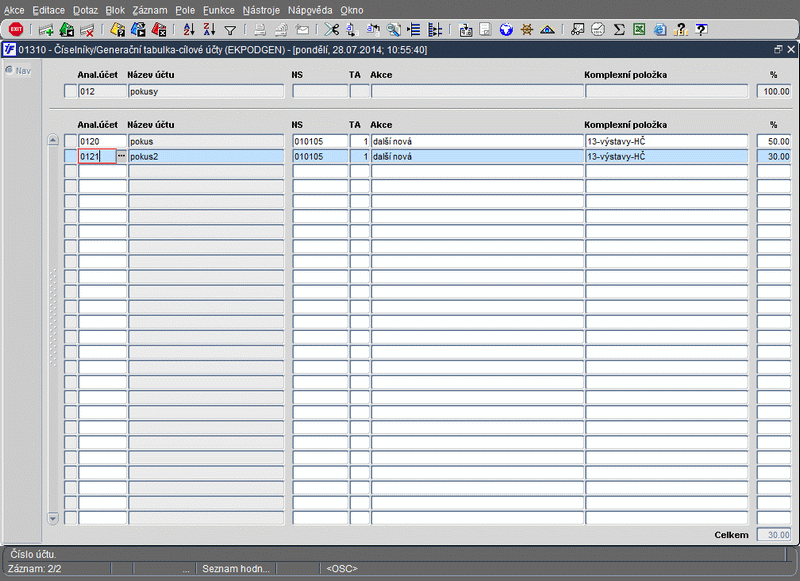Export using the green Excel icon
The height and width of the screenshot is (581, 800).
click(639, 30)
